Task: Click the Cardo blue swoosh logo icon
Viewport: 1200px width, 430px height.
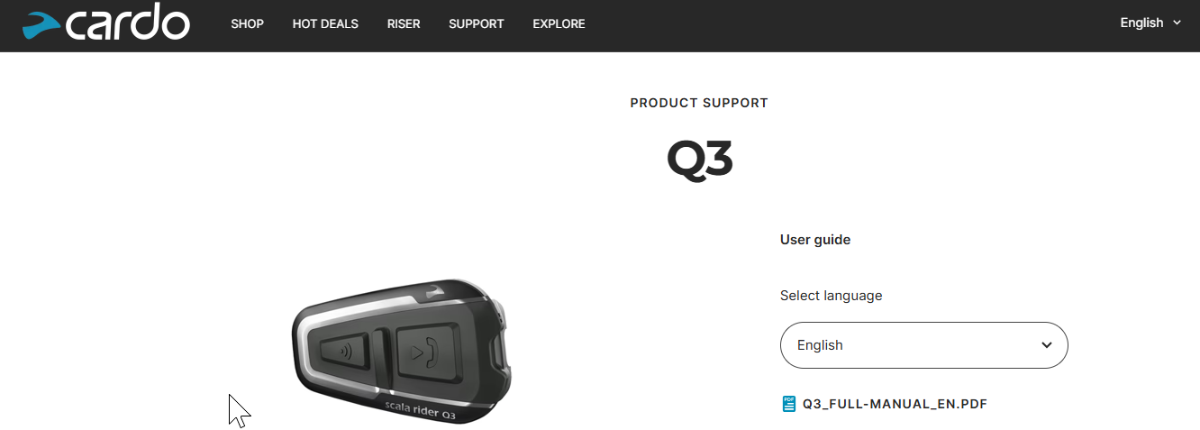Action: 44,25
